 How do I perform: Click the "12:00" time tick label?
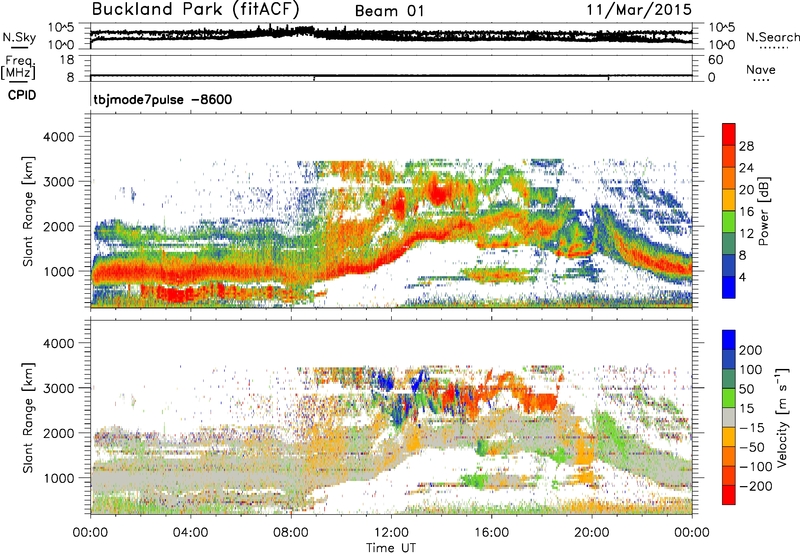(391, 533)
